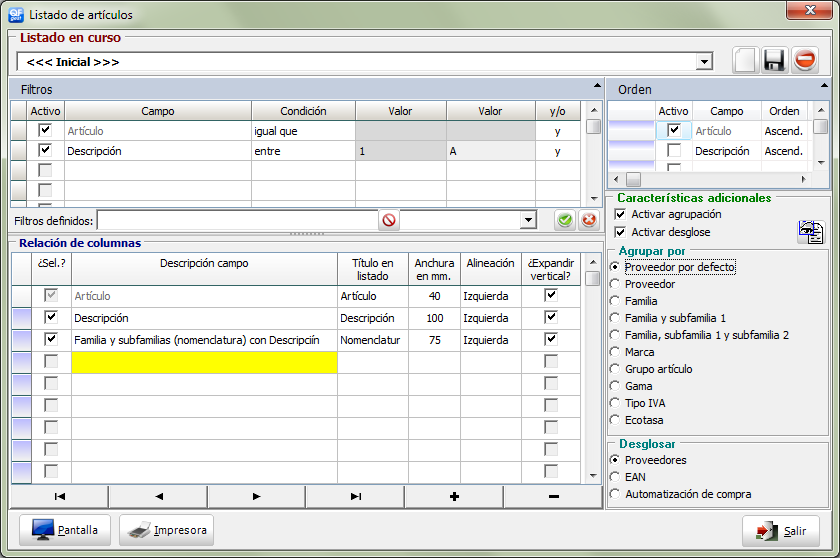Click the yellow highlighted Descripción campo cell
Image resolution: width=840 pixels, height=558 pixels.
click(x=204, y=362)
